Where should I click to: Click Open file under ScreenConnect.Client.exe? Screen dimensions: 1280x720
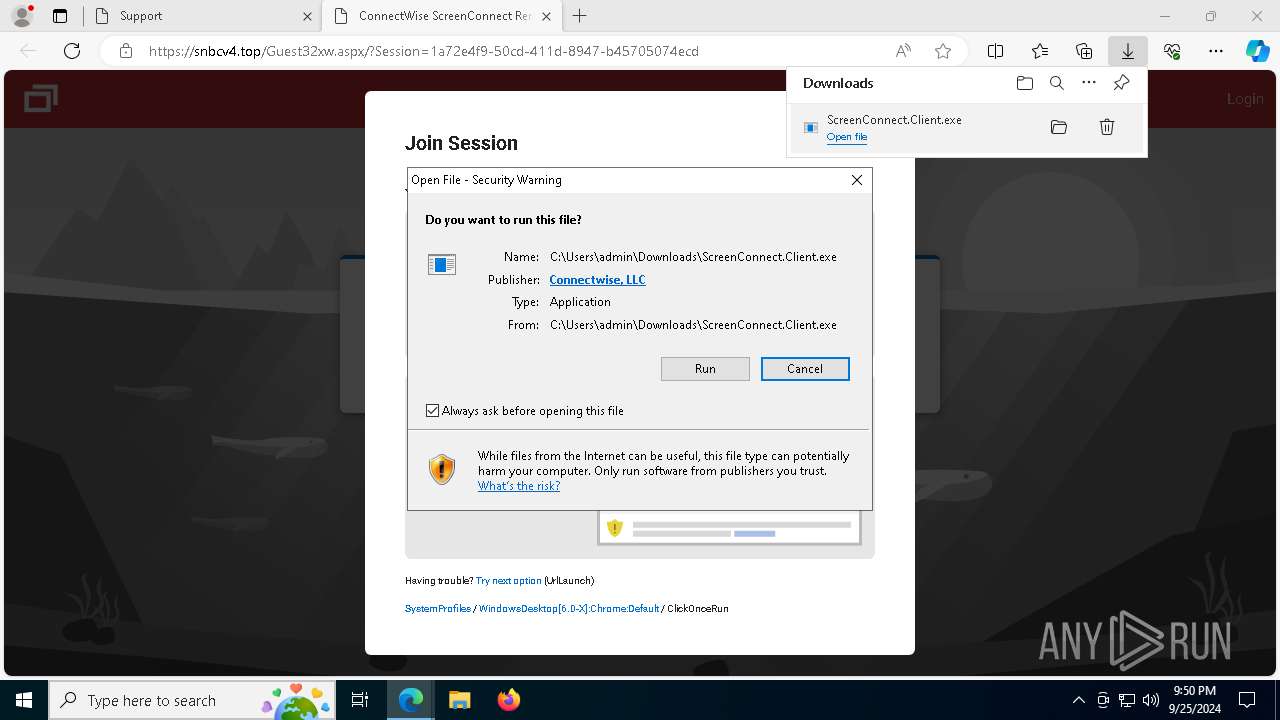(x=846, y=137)
